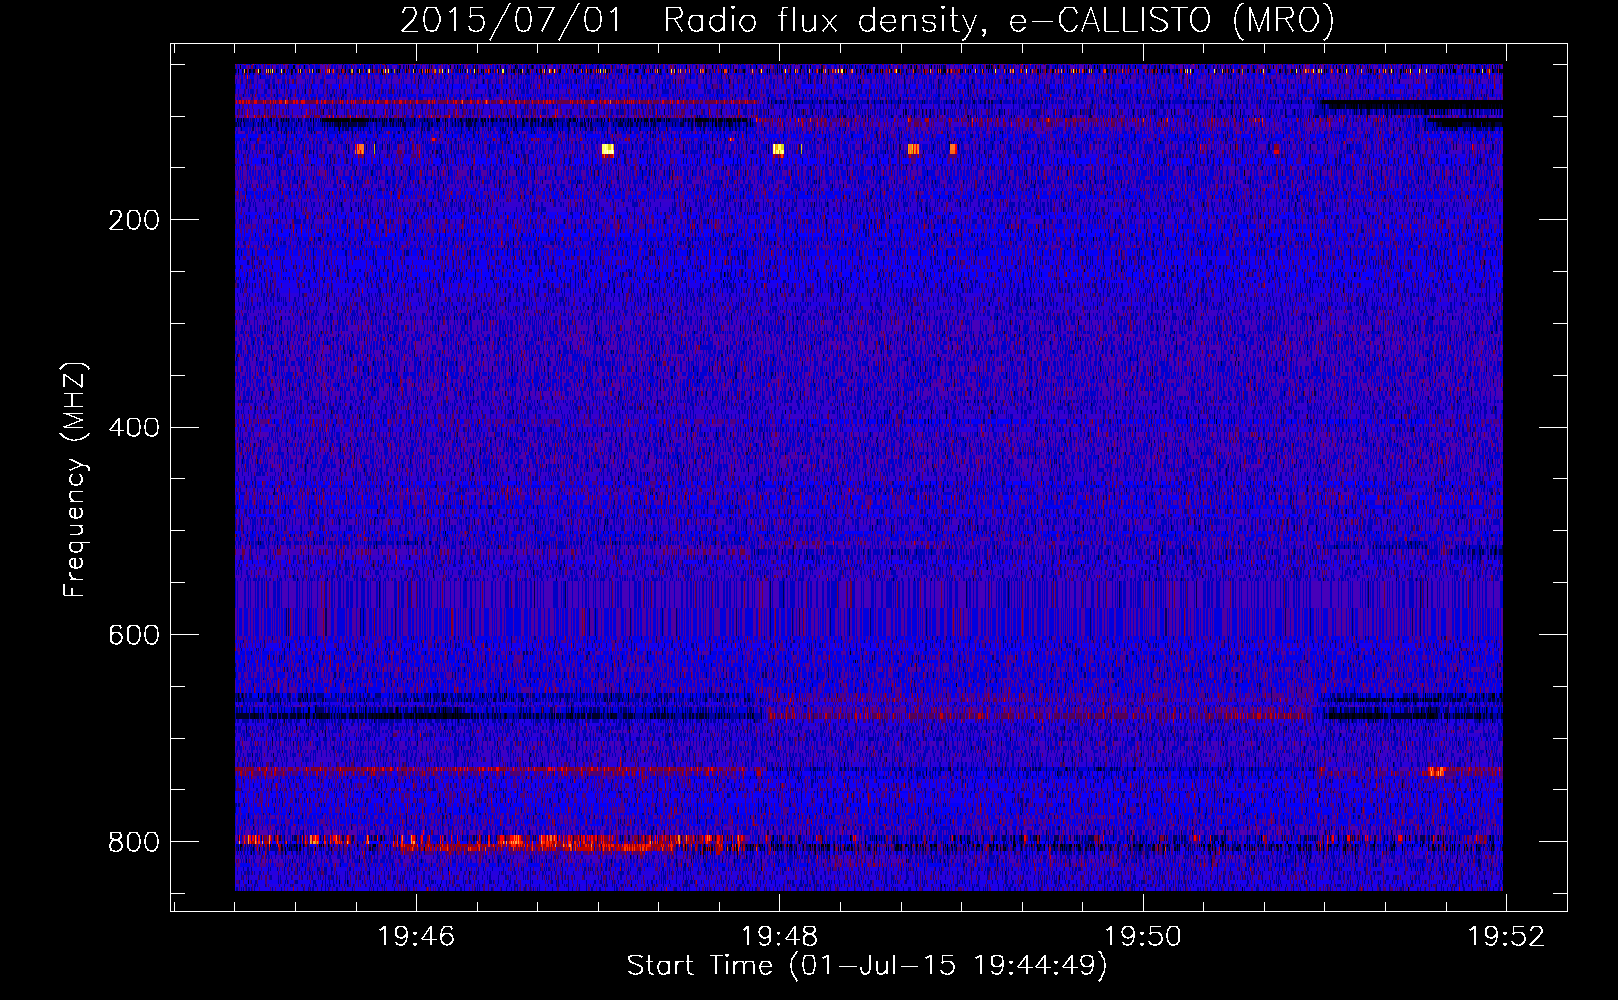The image size is (1618, 1000).
Task: Click the plot title "Radio flux density, e-CALLISTO (MRO)"
Action: [998, 20]
